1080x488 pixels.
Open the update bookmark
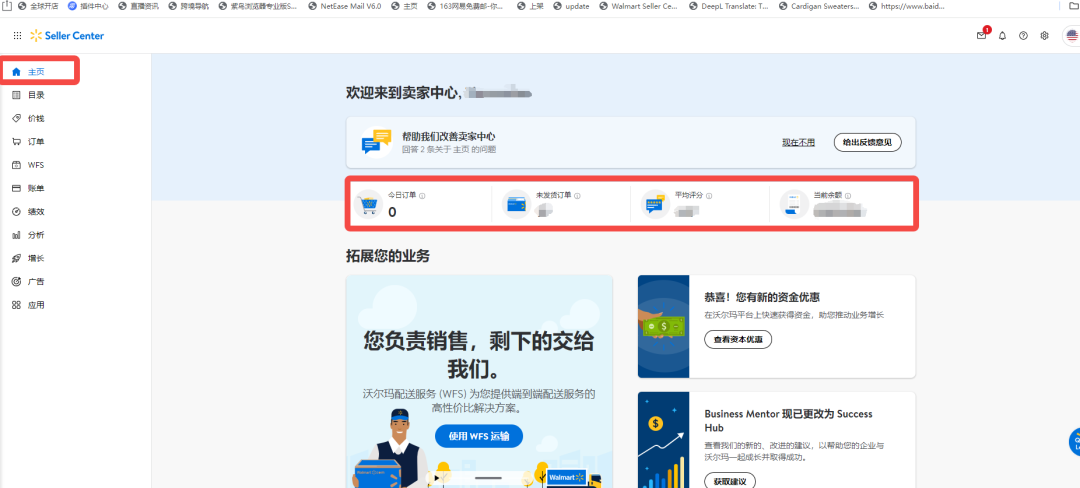coord(571,6)
